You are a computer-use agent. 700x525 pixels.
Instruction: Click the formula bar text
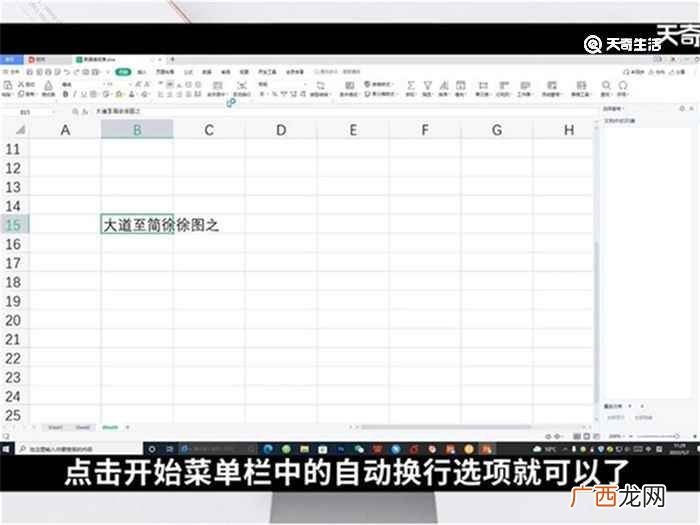tap(118, 112)
